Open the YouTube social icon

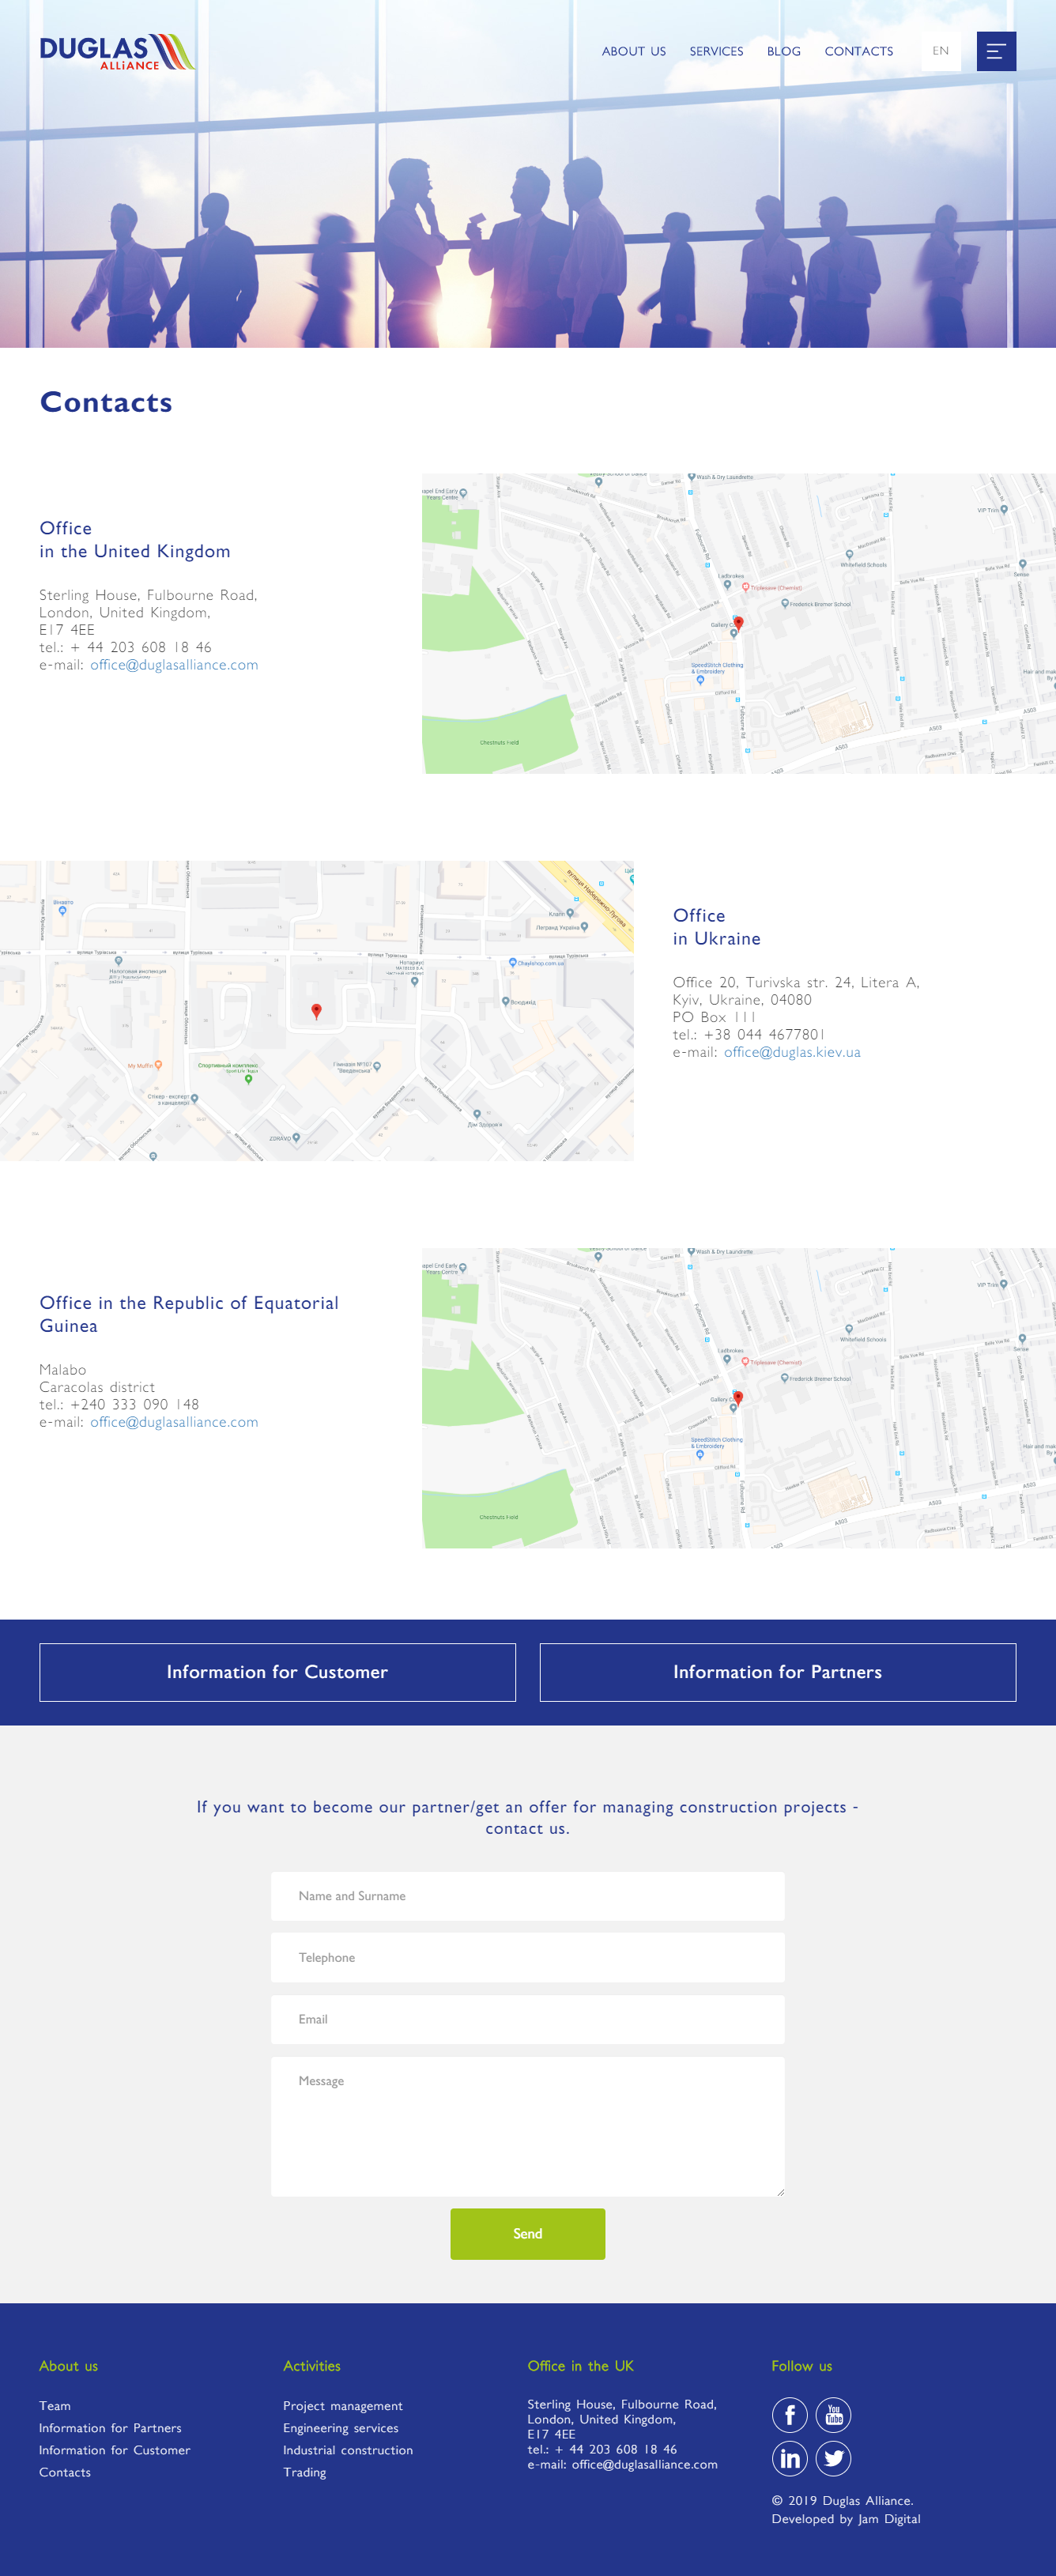coord(833,2415)
